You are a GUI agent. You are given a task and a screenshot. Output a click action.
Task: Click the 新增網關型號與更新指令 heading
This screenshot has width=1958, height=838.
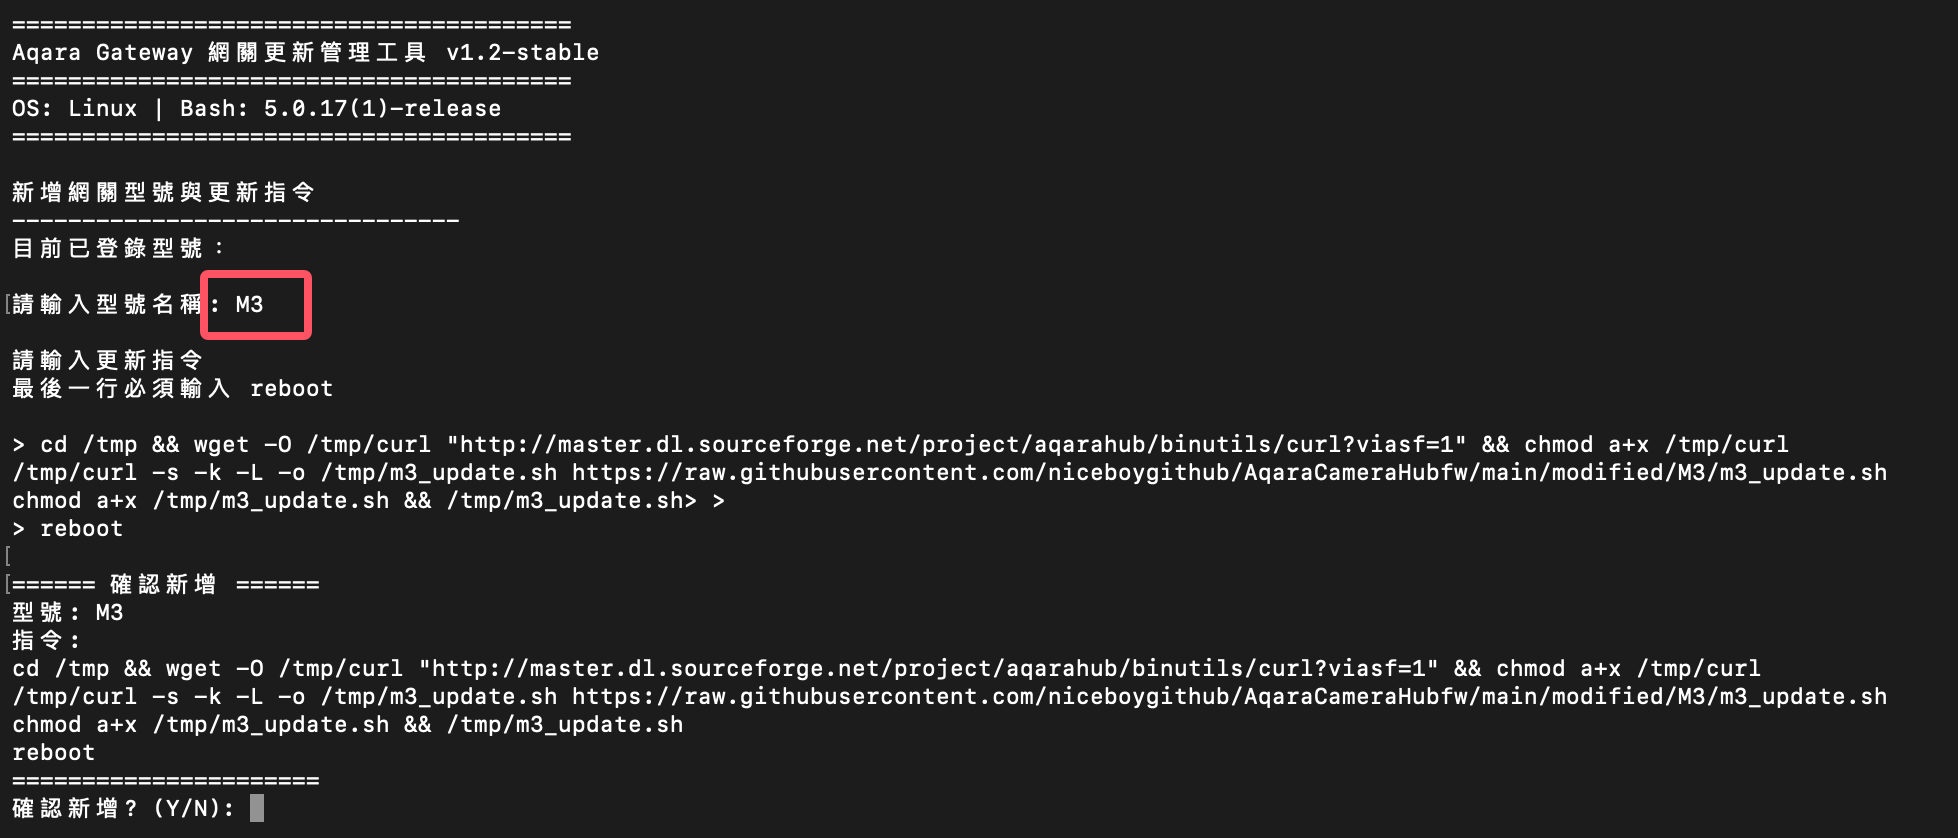click(163, 192)
